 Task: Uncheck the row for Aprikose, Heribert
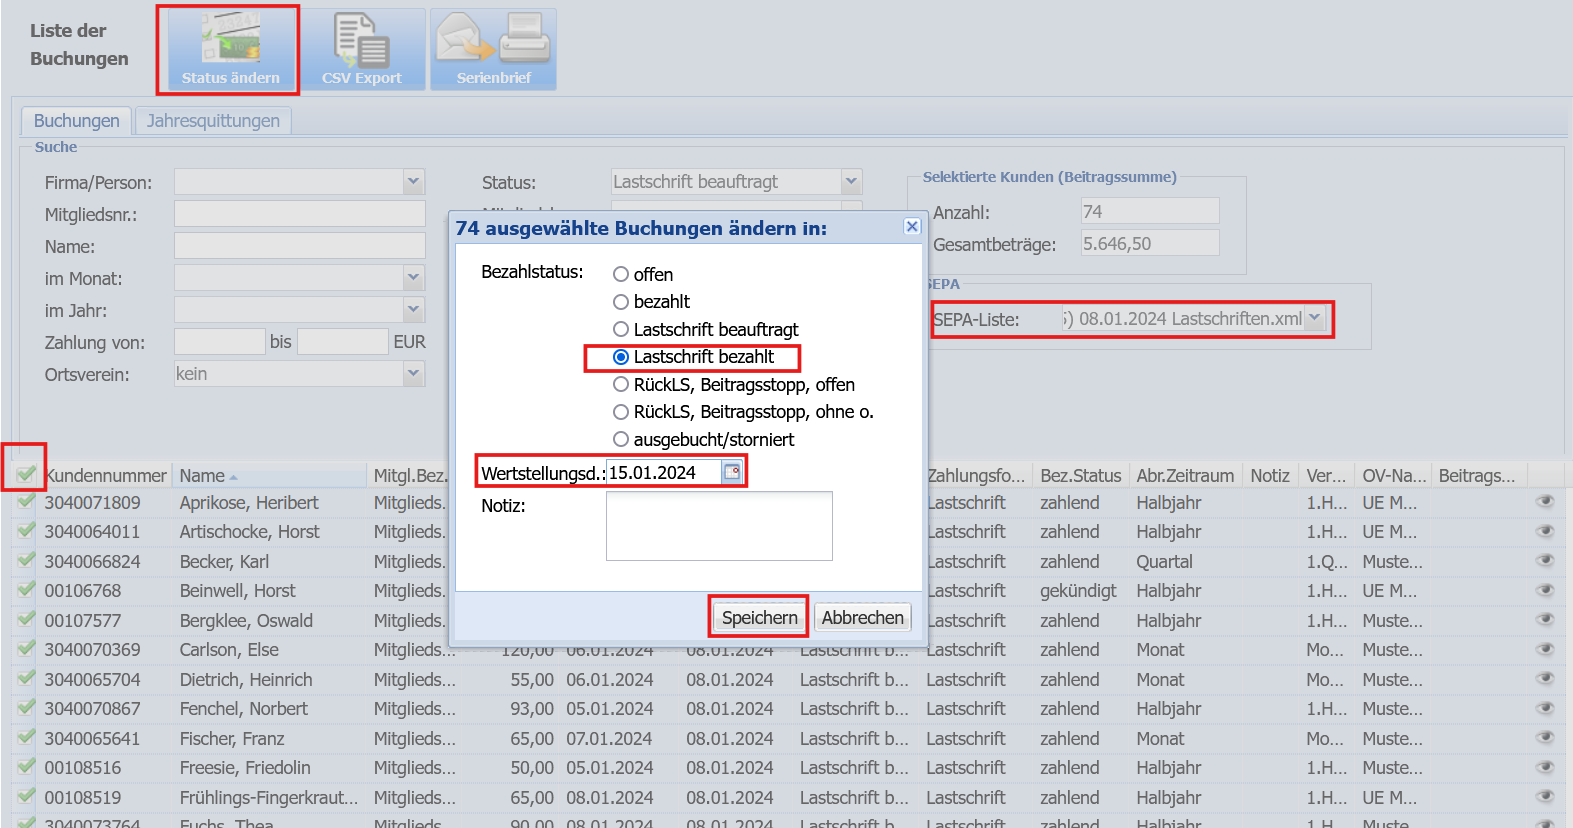click(26, 501)
